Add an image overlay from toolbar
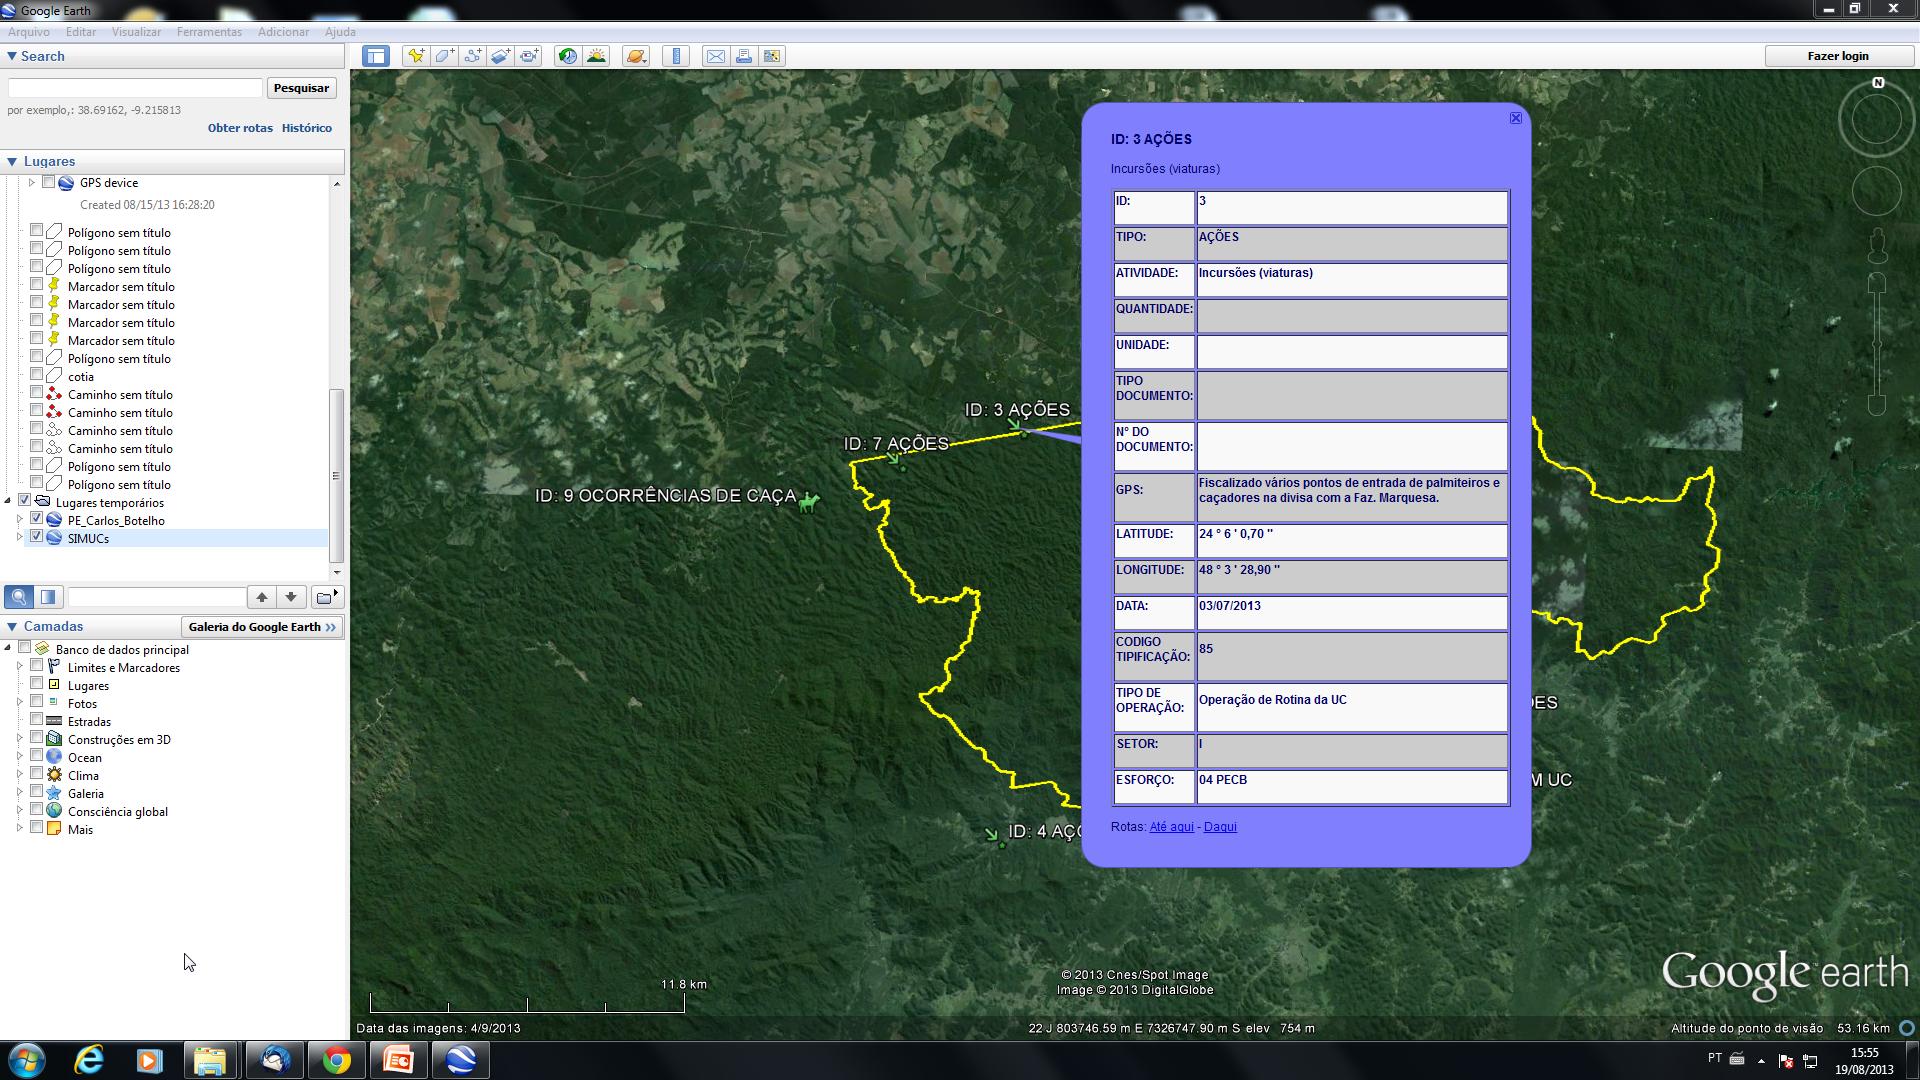This screenshot has width=1920, height=1080. (x=501, y=56)
